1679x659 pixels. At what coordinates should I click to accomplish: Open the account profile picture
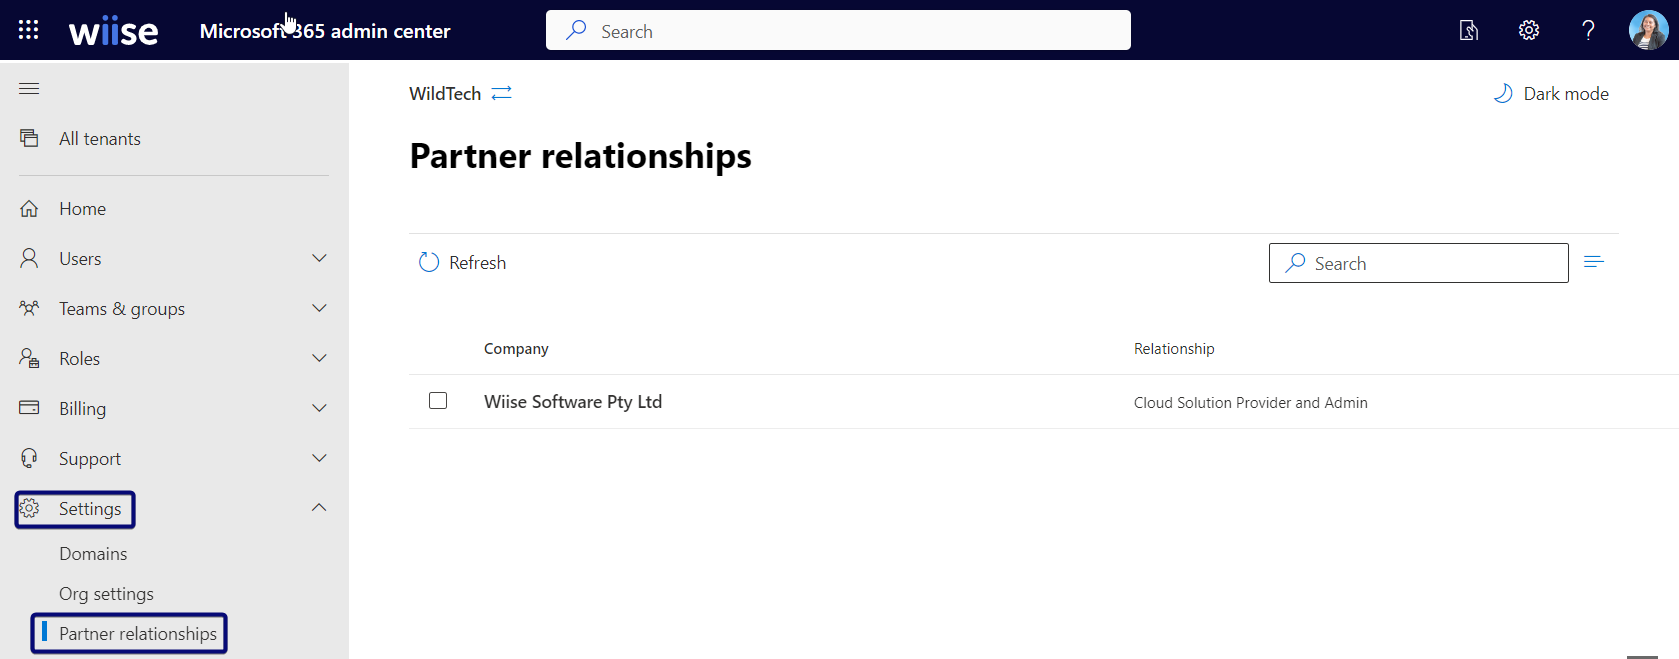(1648, 30)
